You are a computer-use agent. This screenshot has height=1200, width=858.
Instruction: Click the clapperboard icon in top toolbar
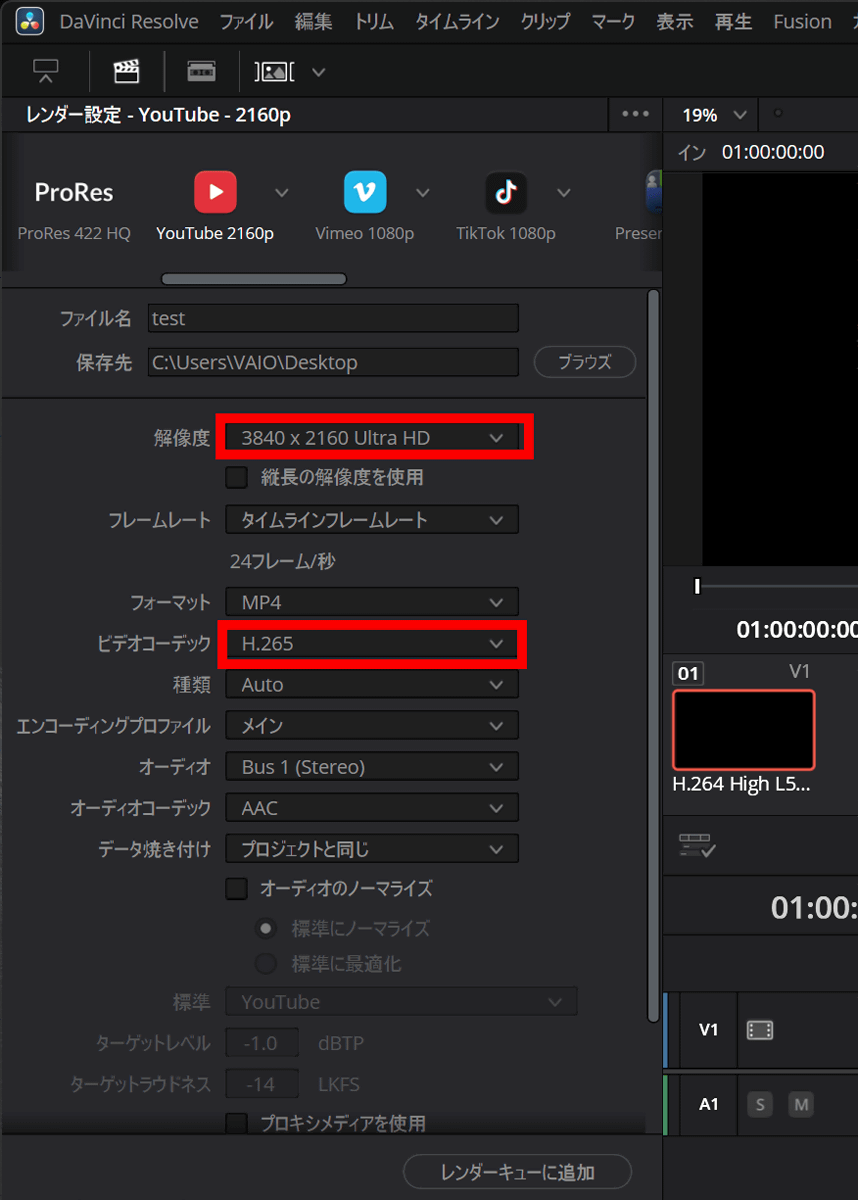click(x=126, y=71)
